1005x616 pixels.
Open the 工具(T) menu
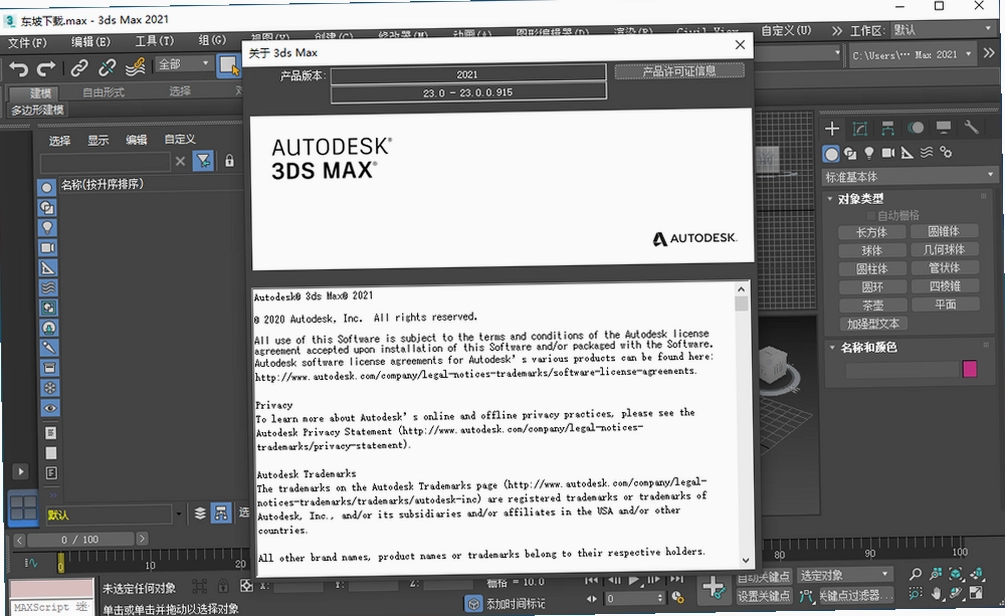point(154,40)
